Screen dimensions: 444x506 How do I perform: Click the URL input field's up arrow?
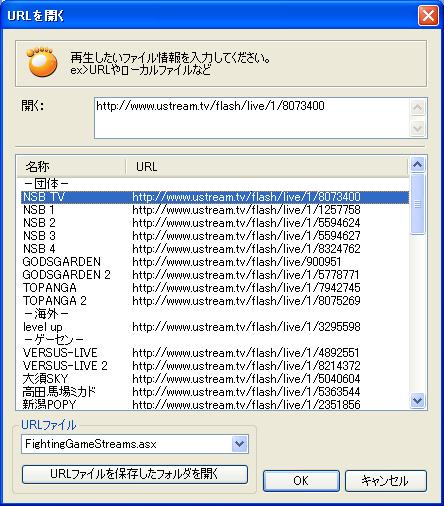(x=418, y=107)
